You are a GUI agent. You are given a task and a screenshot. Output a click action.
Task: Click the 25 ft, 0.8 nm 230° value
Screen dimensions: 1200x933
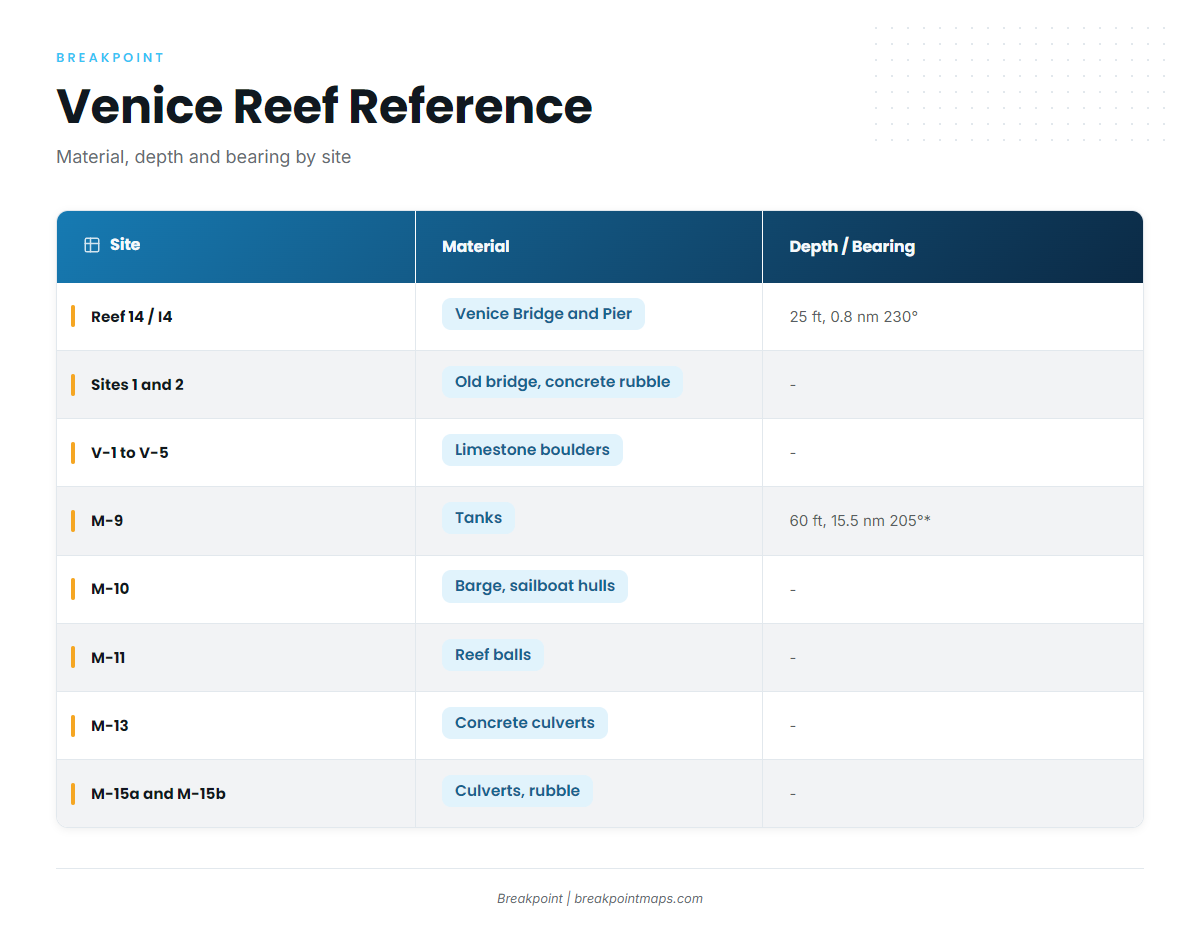[x=854, y=317]
